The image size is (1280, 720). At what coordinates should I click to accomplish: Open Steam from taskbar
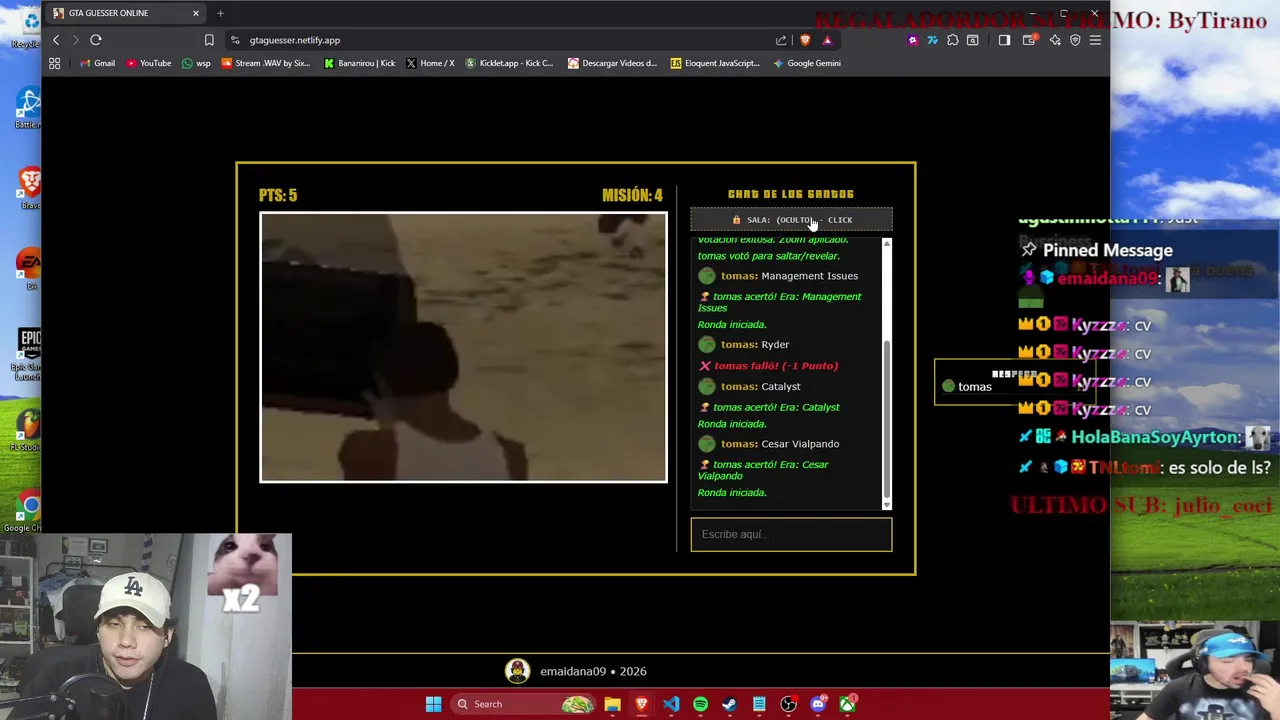point(729,704)
